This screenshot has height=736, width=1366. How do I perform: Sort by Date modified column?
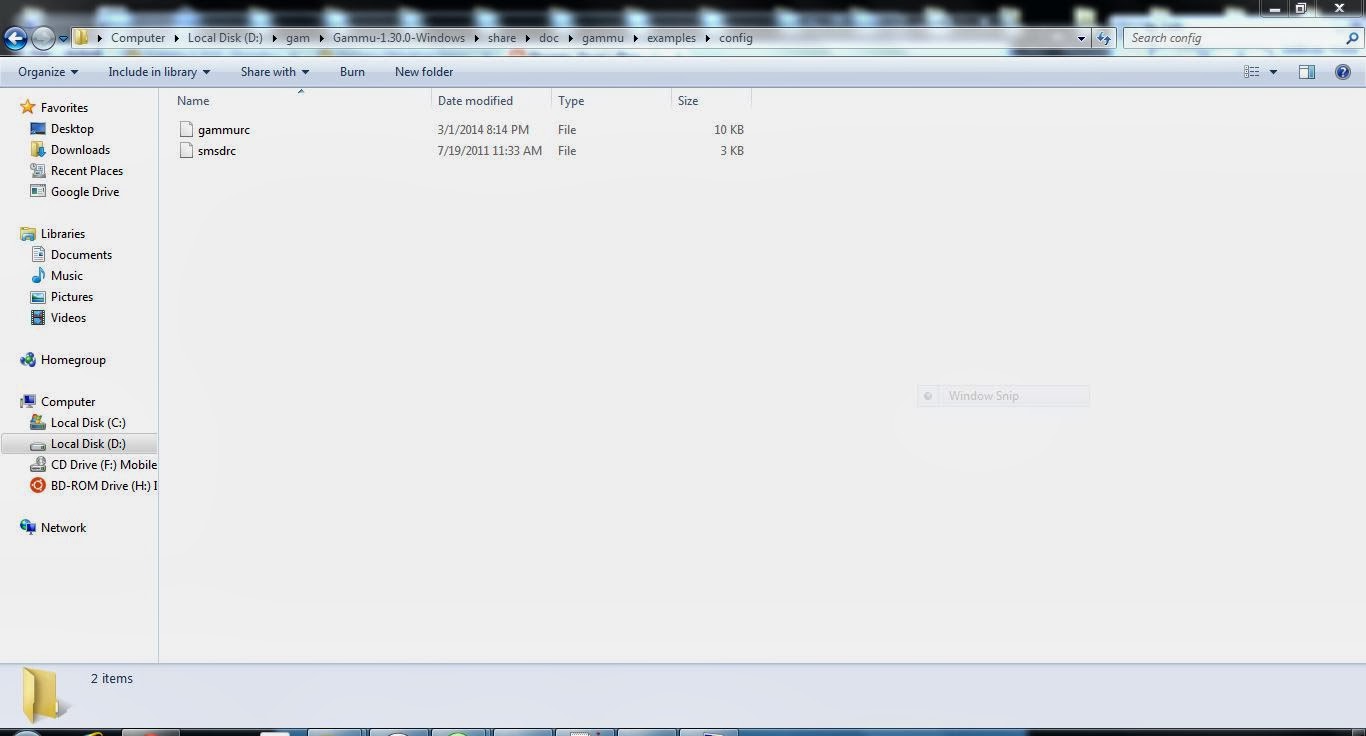[491, 101]
